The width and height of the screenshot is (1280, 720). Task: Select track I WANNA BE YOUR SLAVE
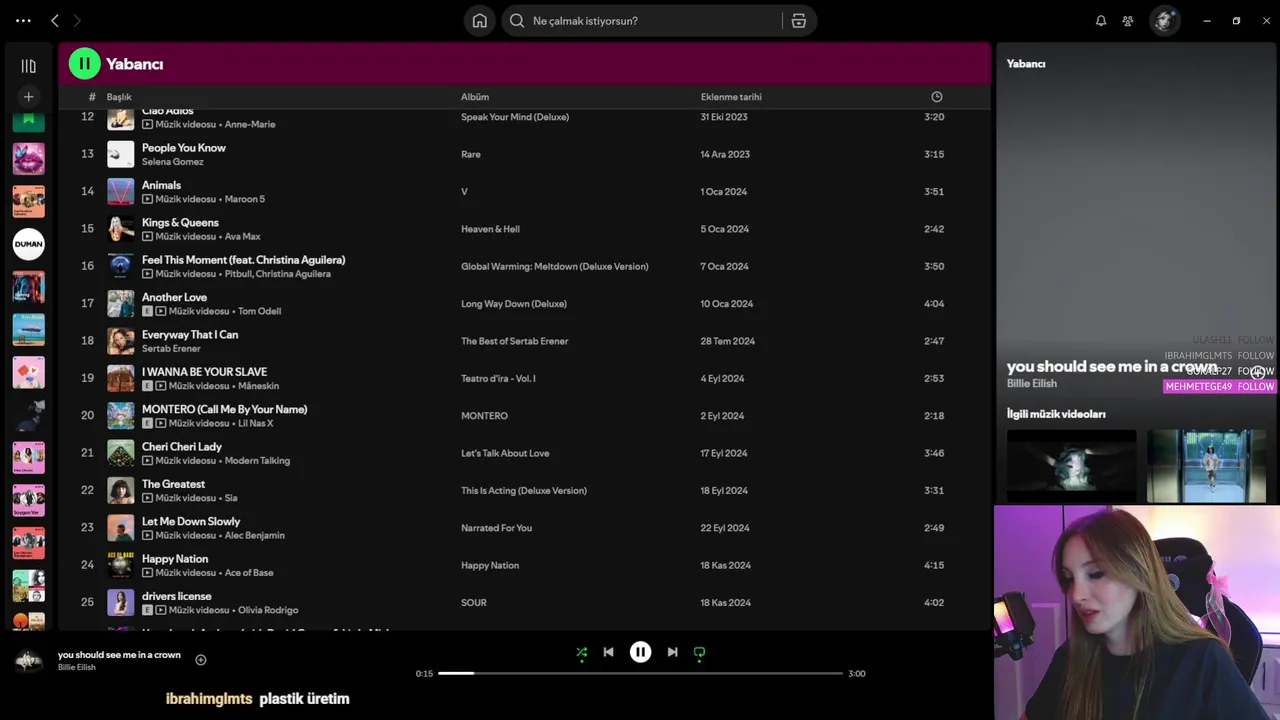point(204,372)
